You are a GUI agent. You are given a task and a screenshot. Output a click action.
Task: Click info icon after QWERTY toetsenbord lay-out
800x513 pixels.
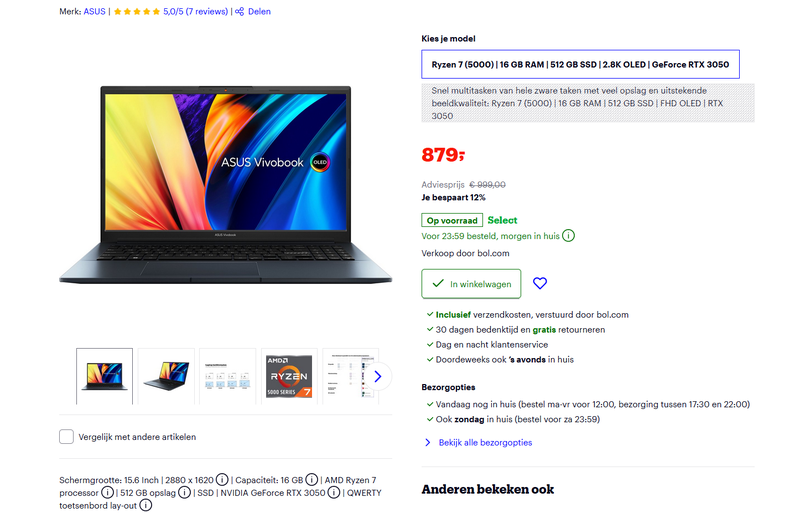pos(146,505)
